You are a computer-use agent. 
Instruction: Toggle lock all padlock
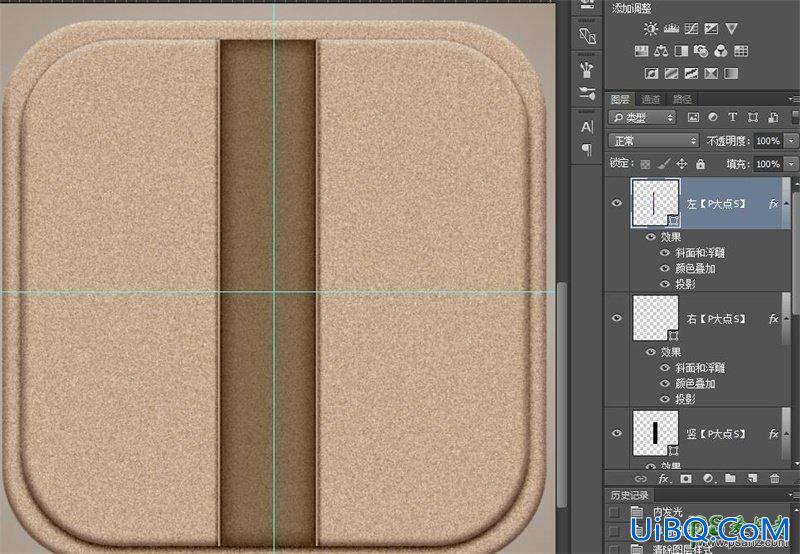701,164
